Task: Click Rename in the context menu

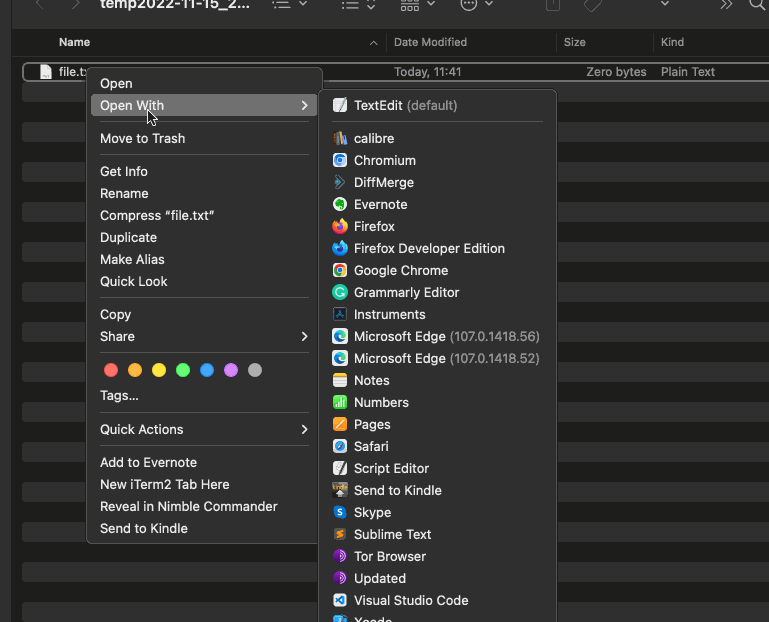Action: (x=204, y=194)
